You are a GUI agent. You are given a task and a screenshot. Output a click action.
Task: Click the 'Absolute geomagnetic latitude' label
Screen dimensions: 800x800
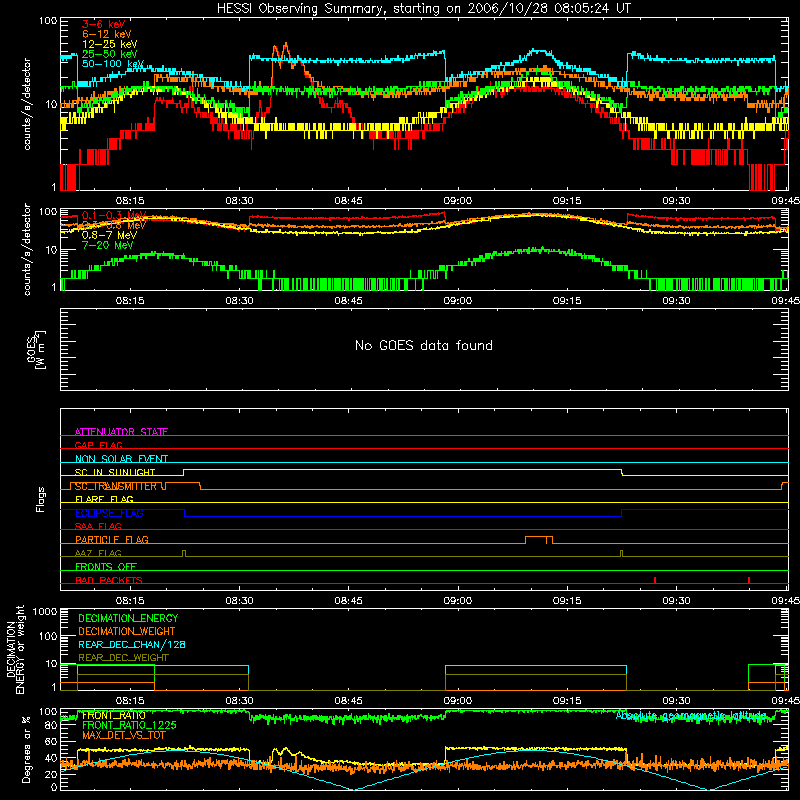point(691,715)
